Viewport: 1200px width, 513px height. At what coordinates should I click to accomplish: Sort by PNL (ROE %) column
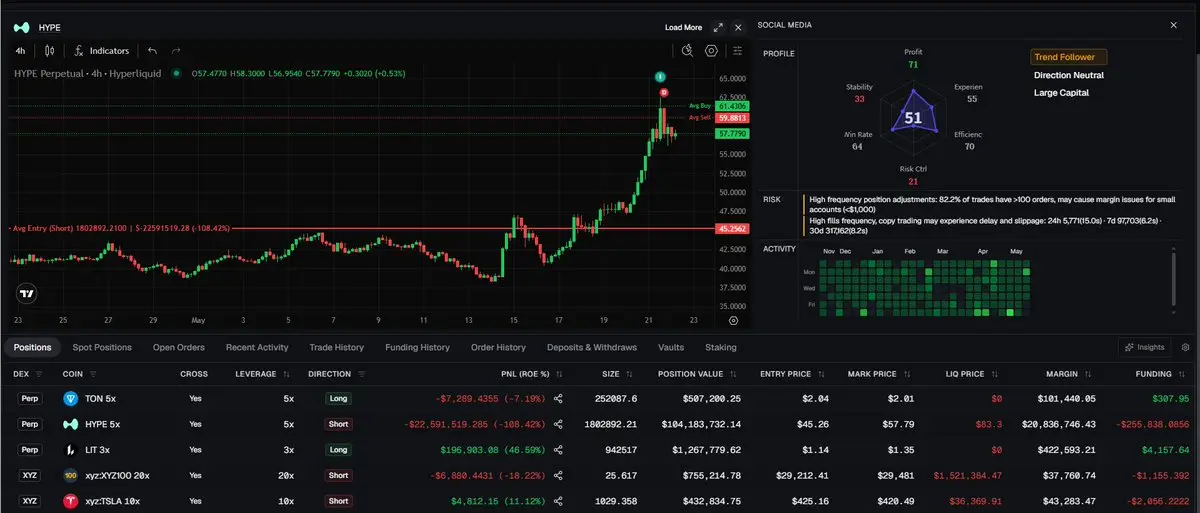coord(559,374)
